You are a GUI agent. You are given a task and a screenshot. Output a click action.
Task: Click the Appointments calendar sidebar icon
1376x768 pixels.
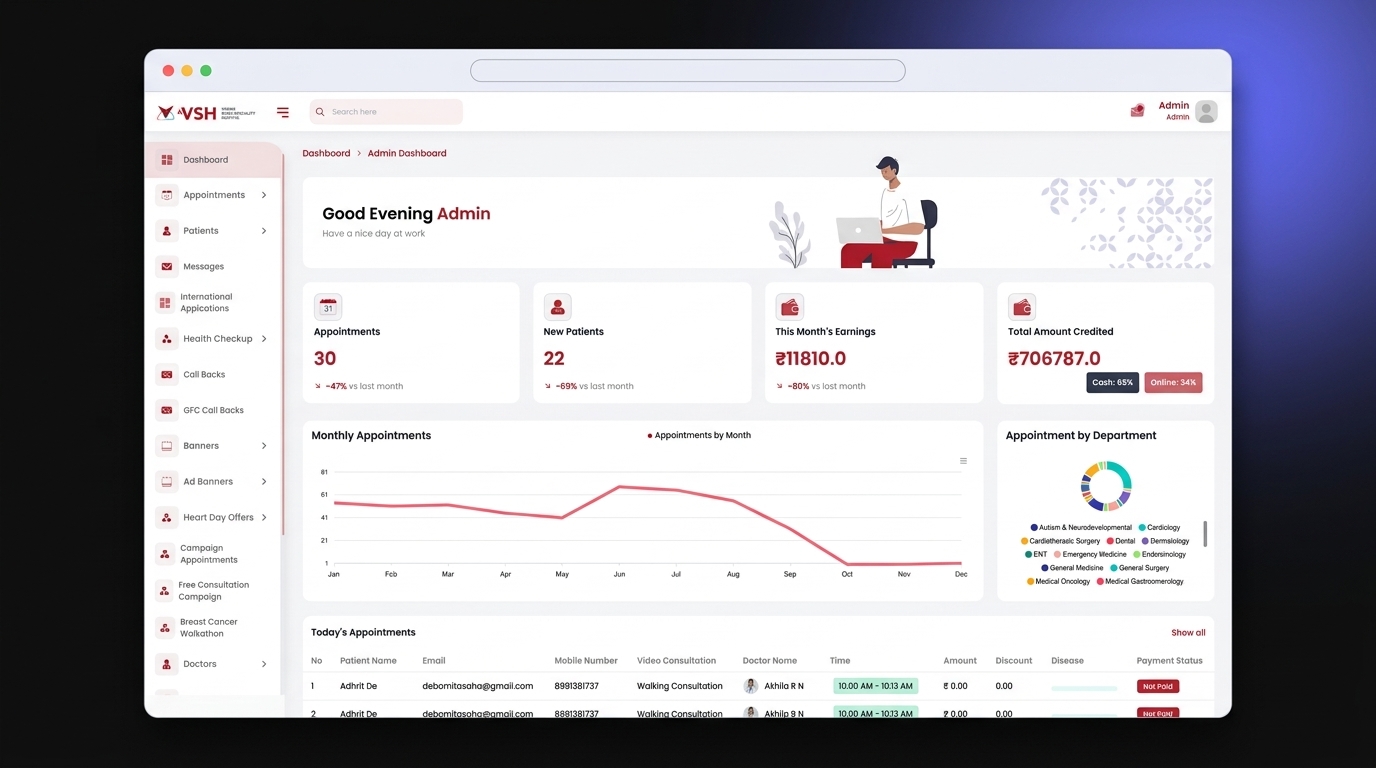click(167, 195)
